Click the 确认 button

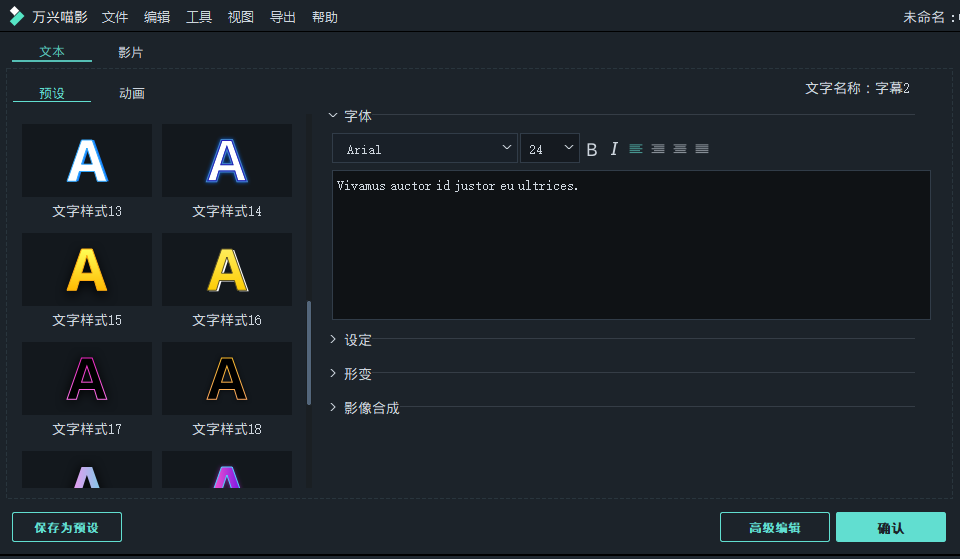890,527
